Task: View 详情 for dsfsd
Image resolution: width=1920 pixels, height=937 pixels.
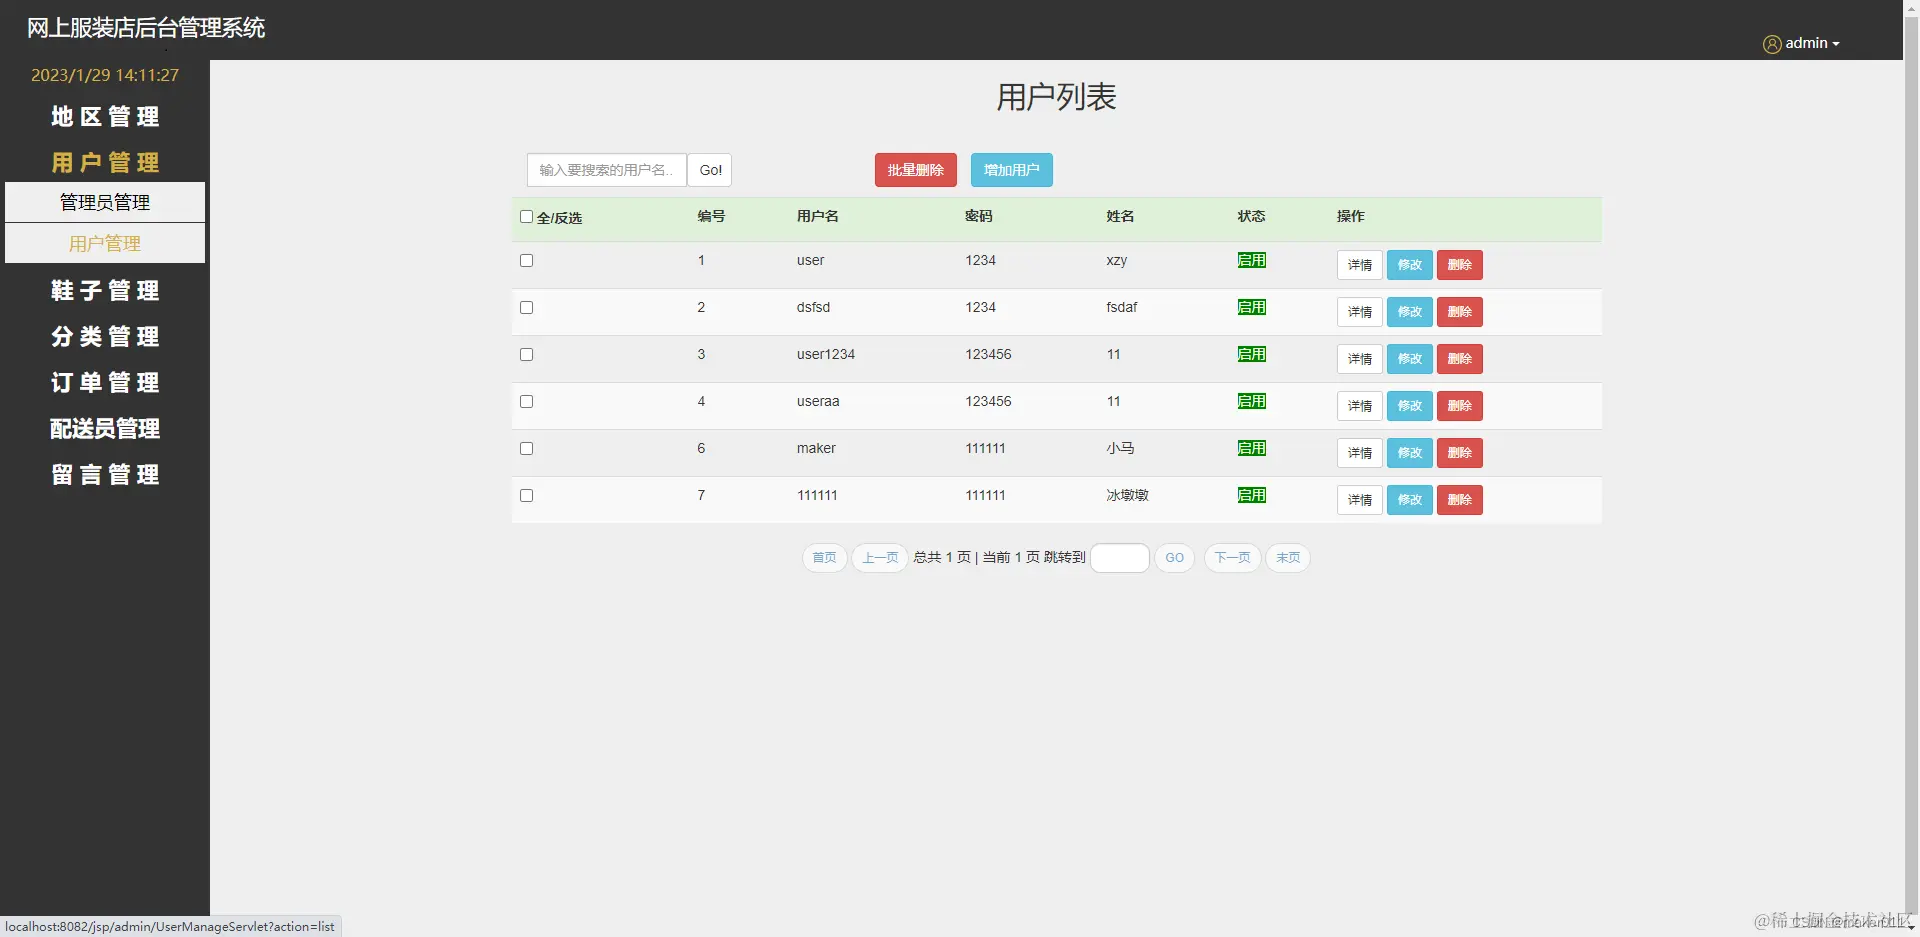Action: 1360,312
